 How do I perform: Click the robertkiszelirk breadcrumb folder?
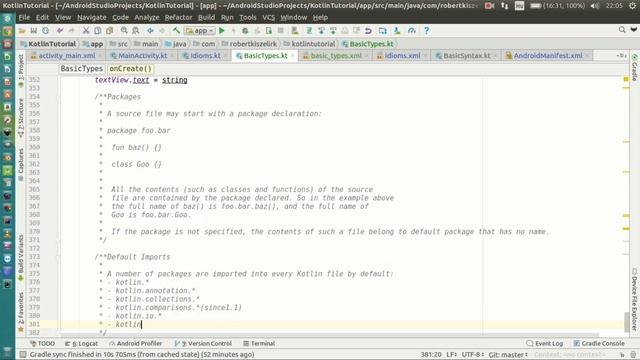point(249,44)
